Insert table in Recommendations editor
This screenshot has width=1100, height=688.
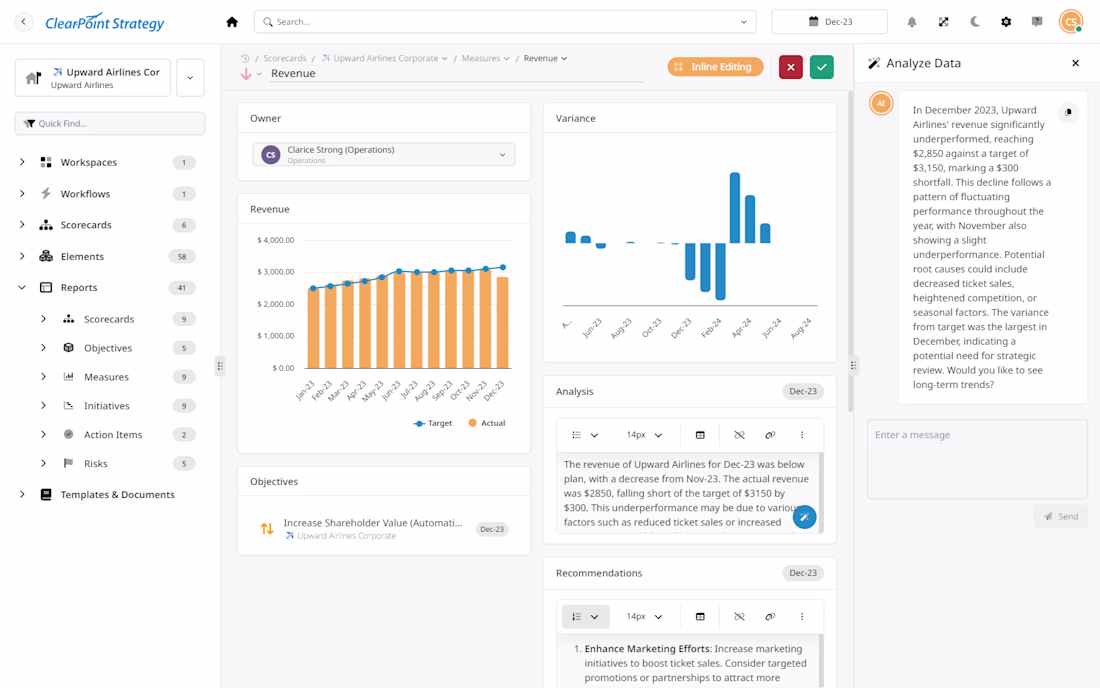click(700, 616)
